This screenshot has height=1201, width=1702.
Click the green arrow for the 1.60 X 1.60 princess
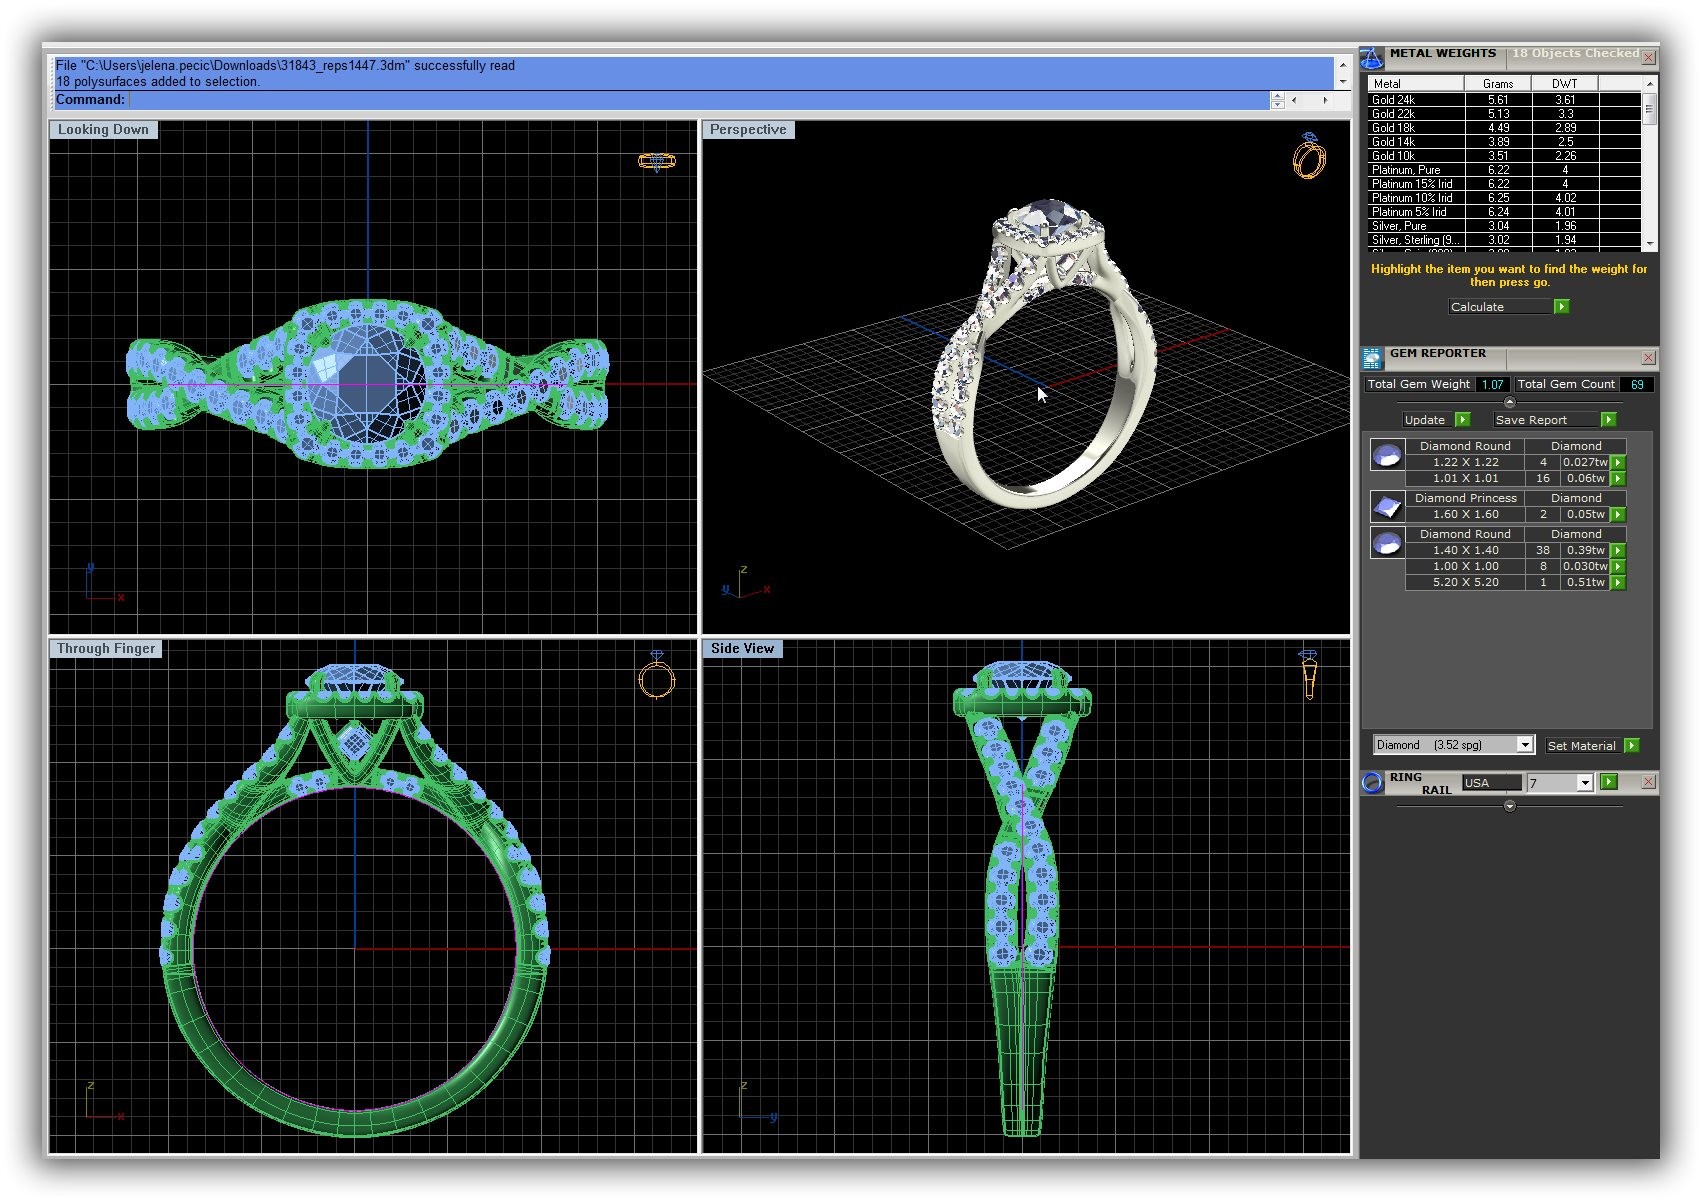(1617, 514)
